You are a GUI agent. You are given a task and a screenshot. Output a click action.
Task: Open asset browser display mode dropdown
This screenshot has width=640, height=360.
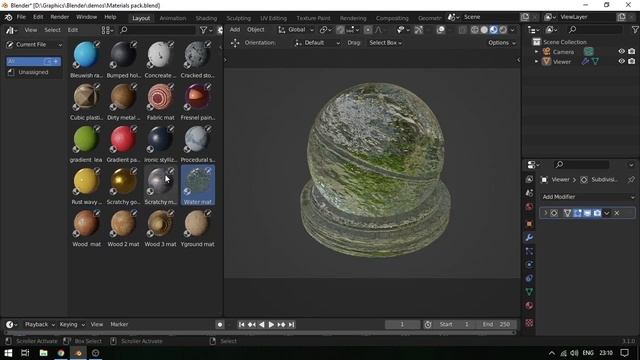click(x=107, y=30)
